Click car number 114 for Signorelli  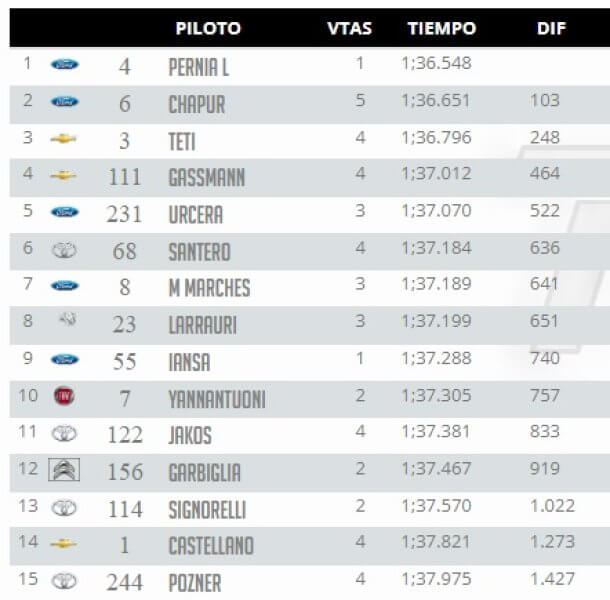(x=125, y=509)
